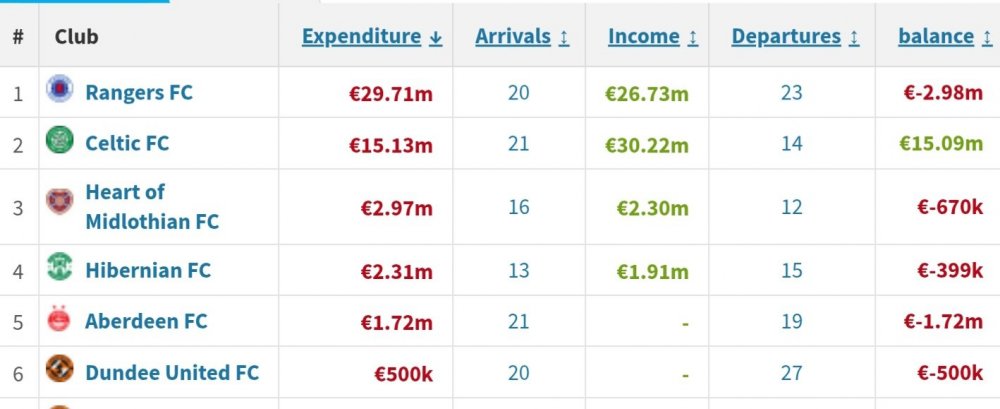Click the Hibernian FC club crest icon
1000x409 pixels.
pos(60,268)
